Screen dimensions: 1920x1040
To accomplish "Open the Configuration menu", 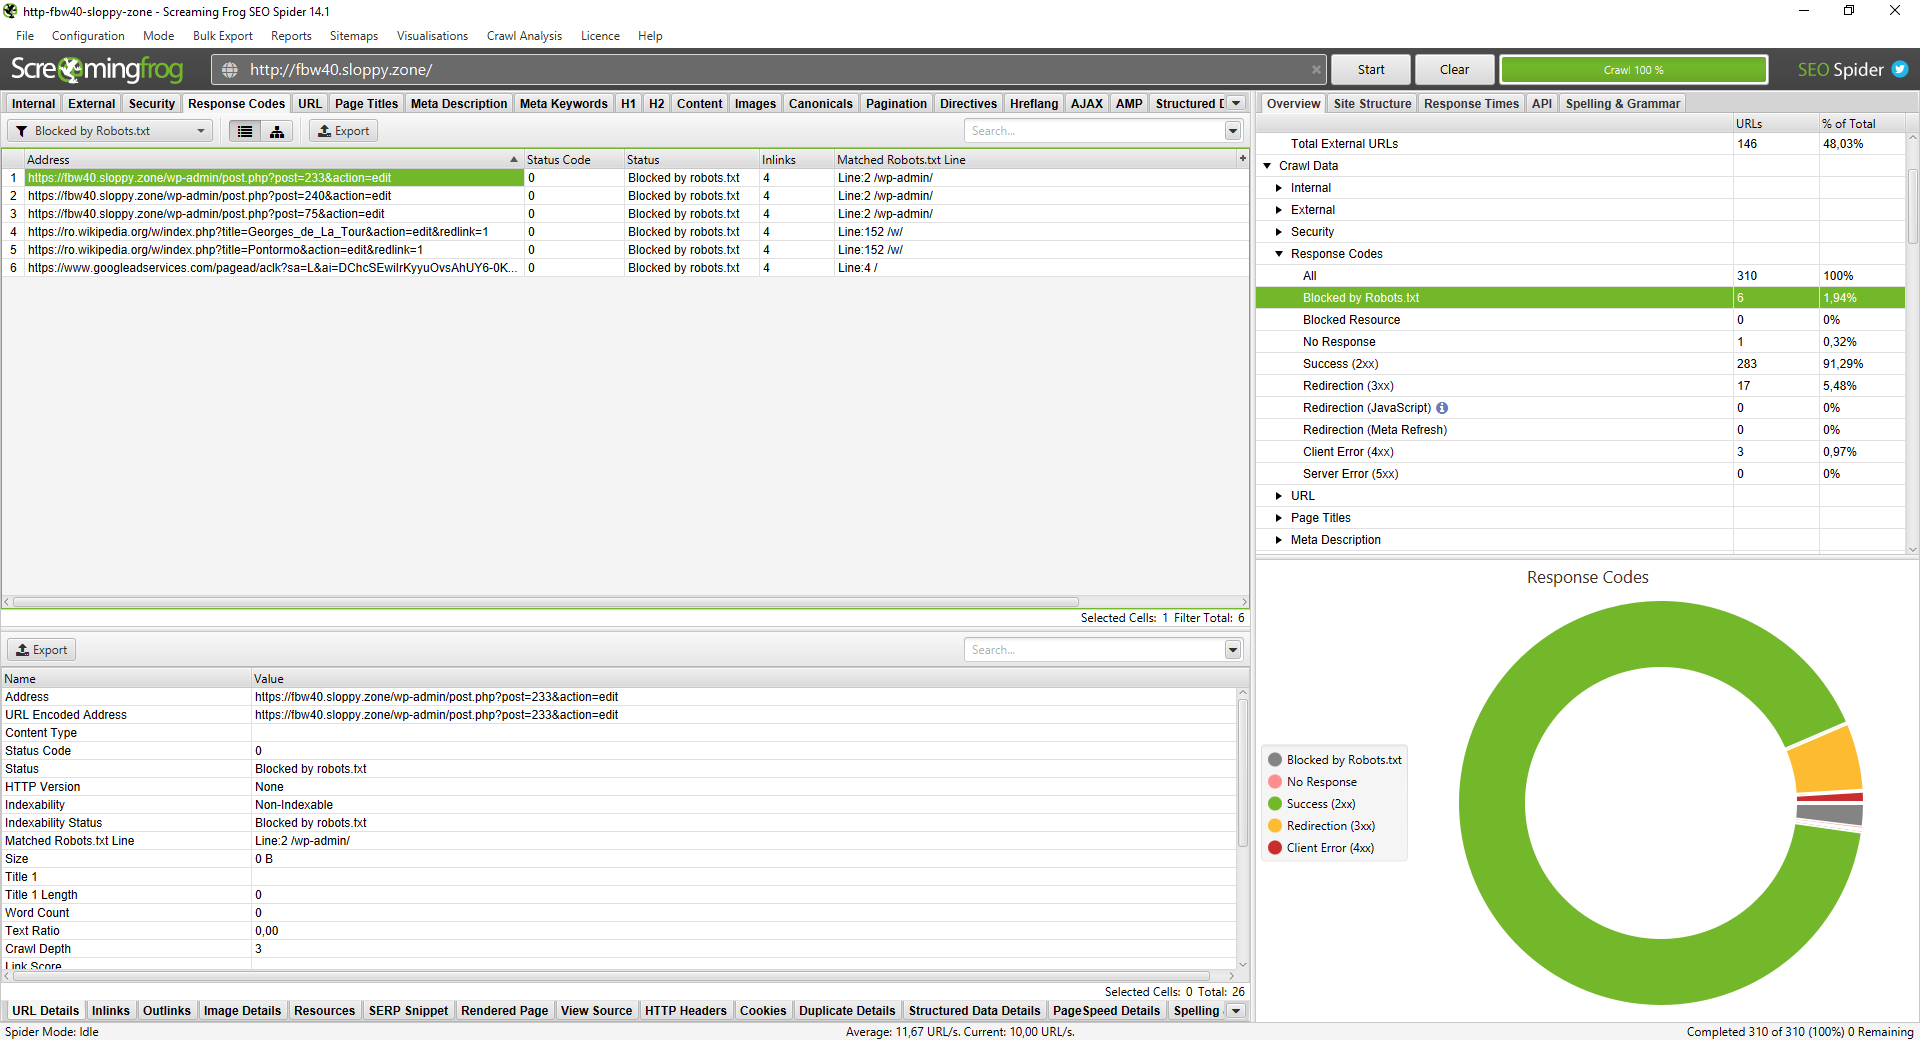I will [88, 36].
